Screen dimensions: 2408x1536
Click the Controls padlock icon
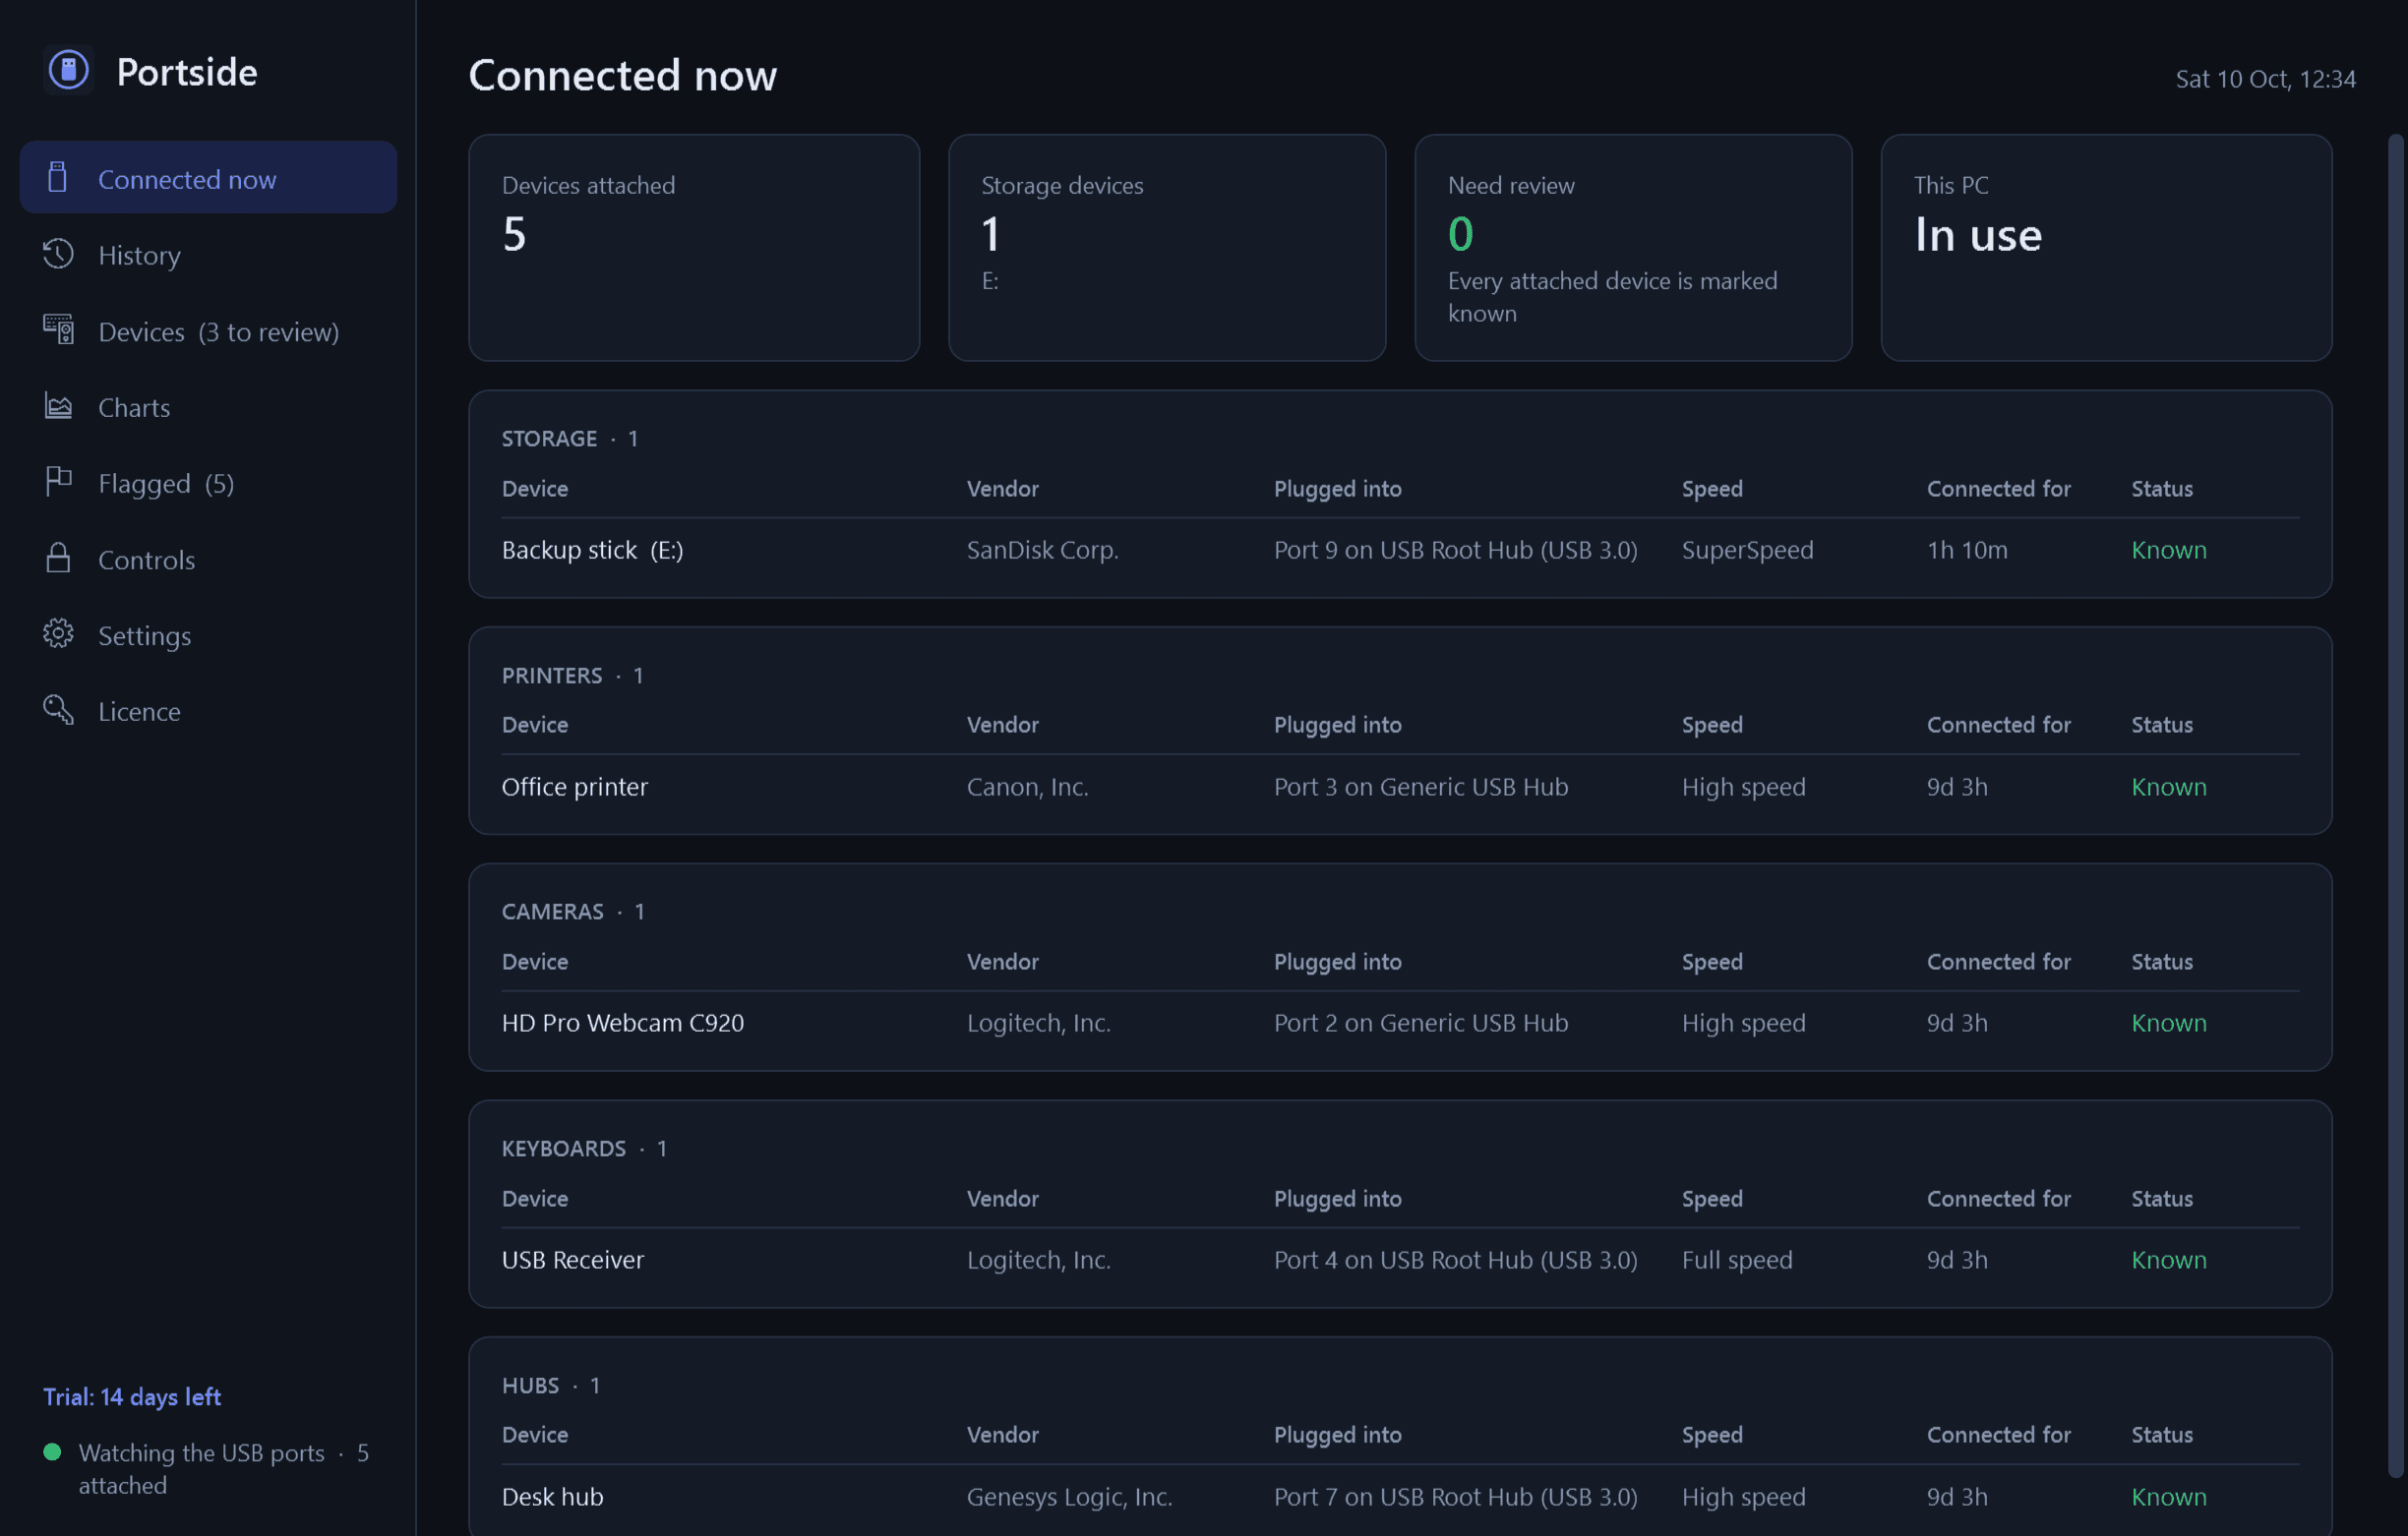point(58,558)
